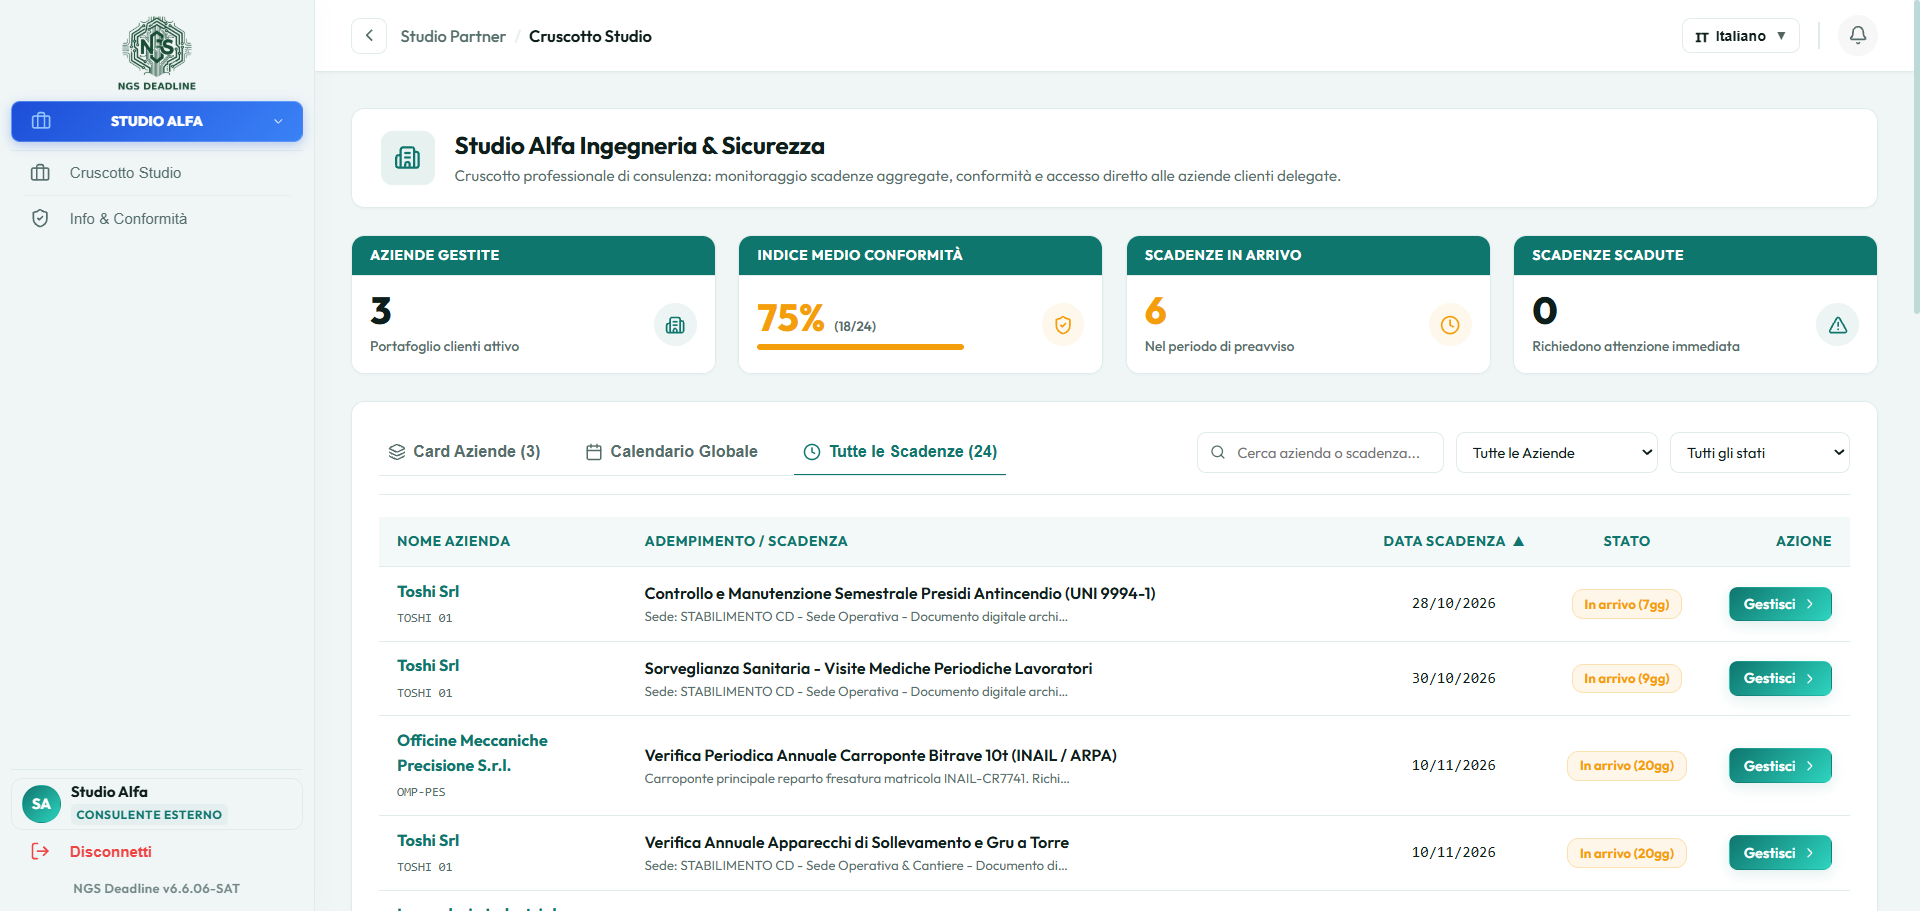
Task: Open Info & Conformità in sidebar
Action: [157, 218]
